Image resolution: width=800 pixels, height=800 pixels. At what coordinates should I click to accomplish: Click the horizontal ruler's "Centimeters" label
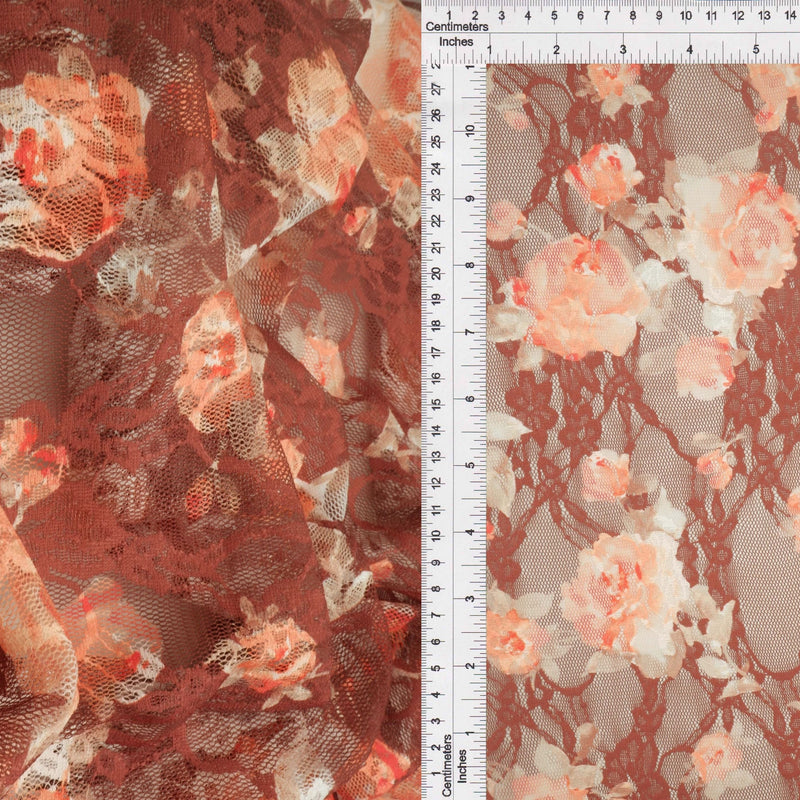click(x=457, y=27)
